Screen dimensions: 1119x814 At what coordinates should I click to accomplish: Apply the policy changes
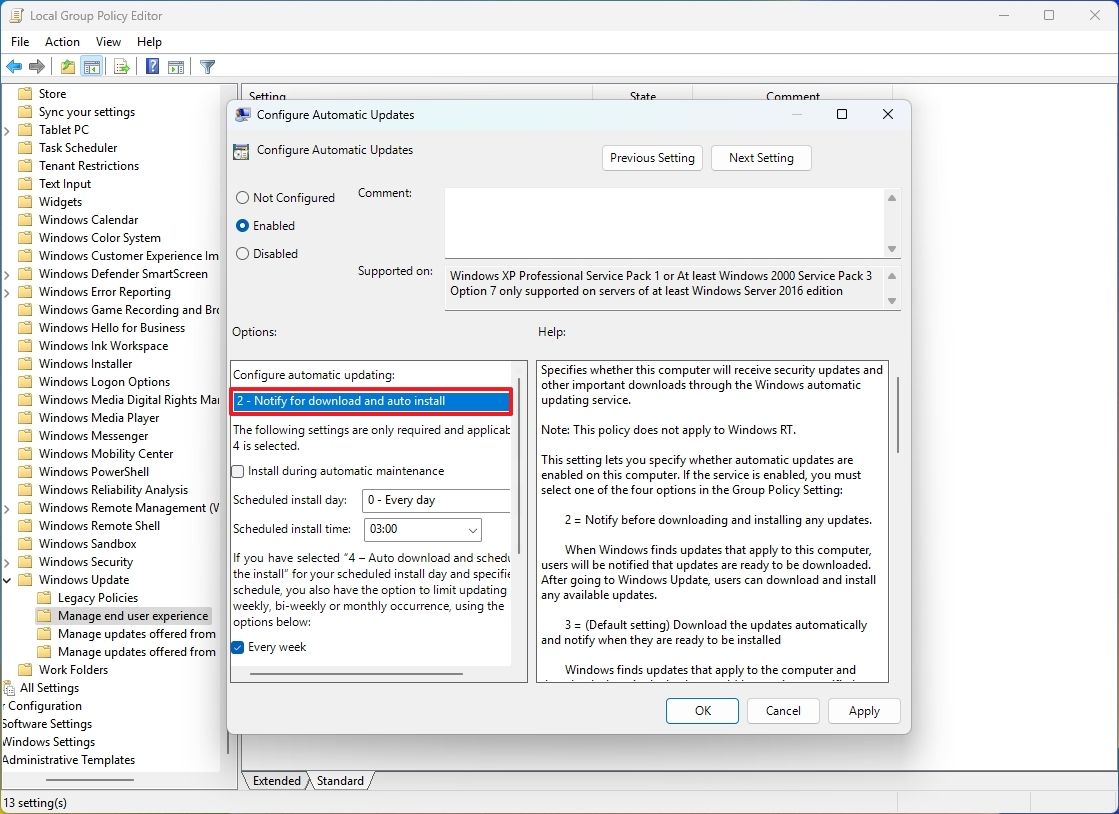click(863, 711)
